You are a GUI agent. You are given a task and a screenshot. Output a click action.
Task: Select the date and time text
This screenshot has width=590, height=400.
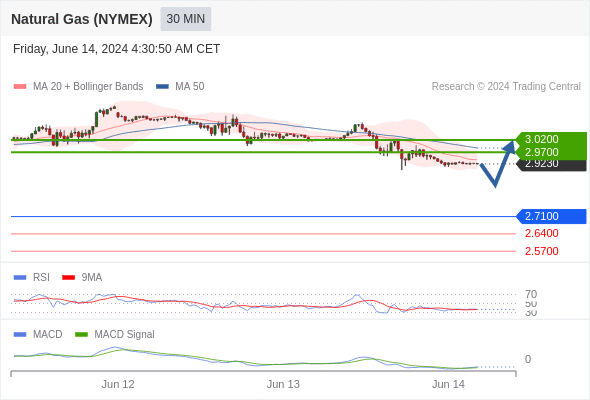(116, 49)
